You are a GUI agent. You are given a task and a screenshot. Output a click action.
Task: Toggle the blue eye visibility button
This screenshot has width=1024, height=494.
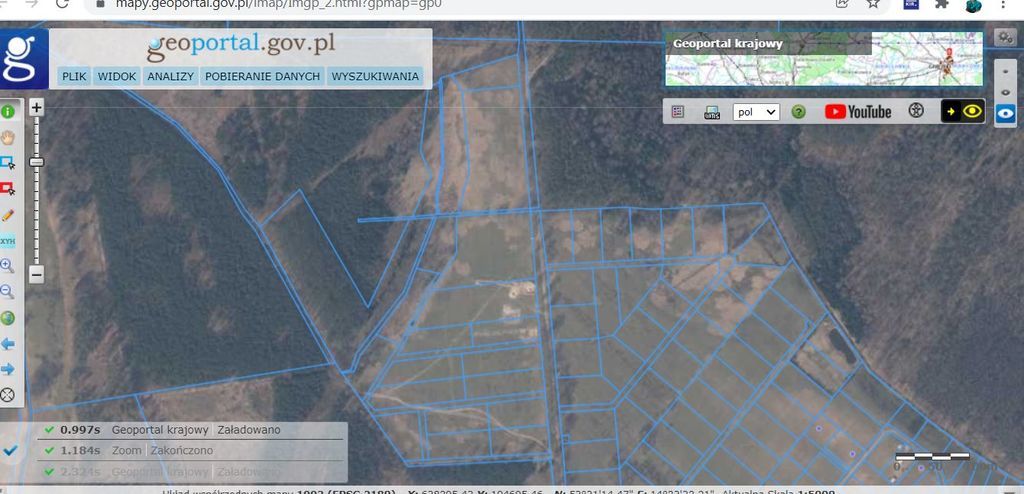tap(1006, 113)
